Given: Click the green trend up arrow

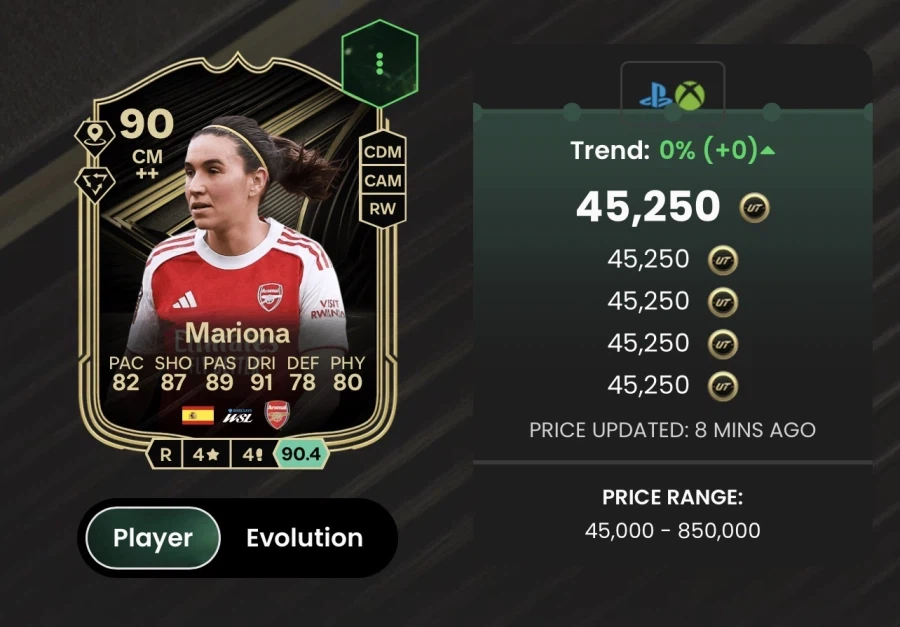Looking at the screenshot, I should [767, 150].
